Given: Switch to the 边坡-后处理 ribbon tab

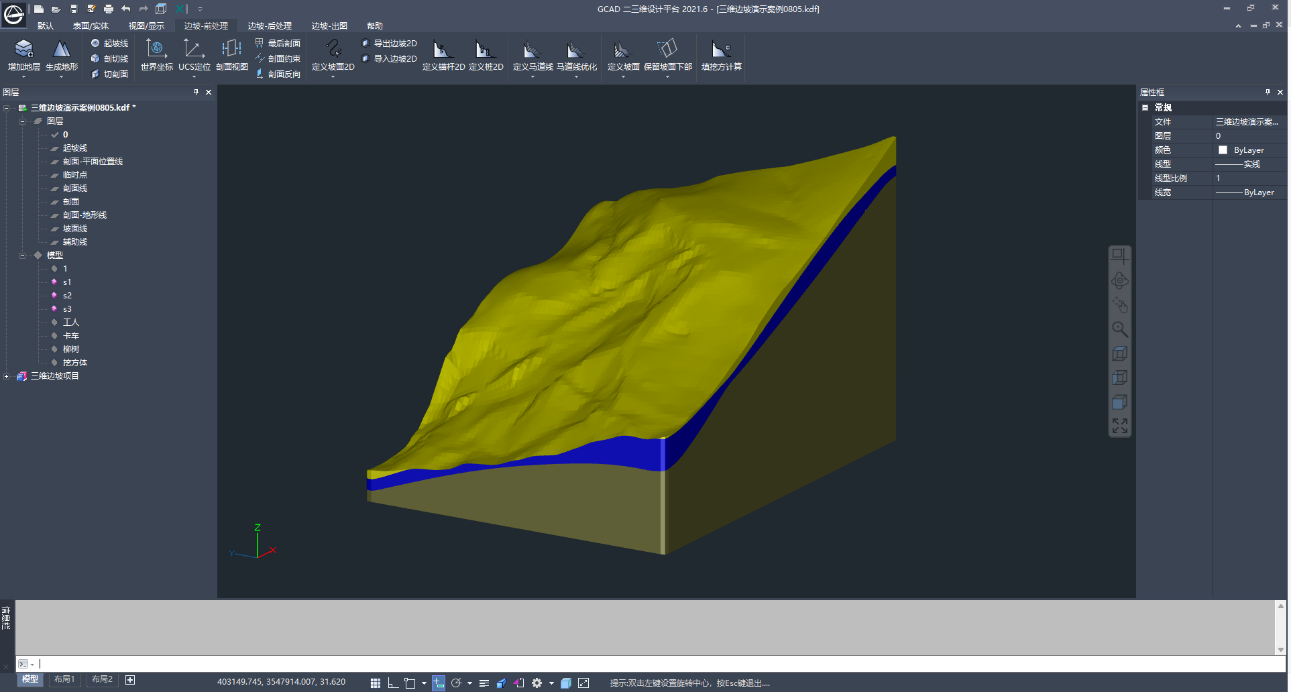Looking at the screenshot, I should 270,26.
